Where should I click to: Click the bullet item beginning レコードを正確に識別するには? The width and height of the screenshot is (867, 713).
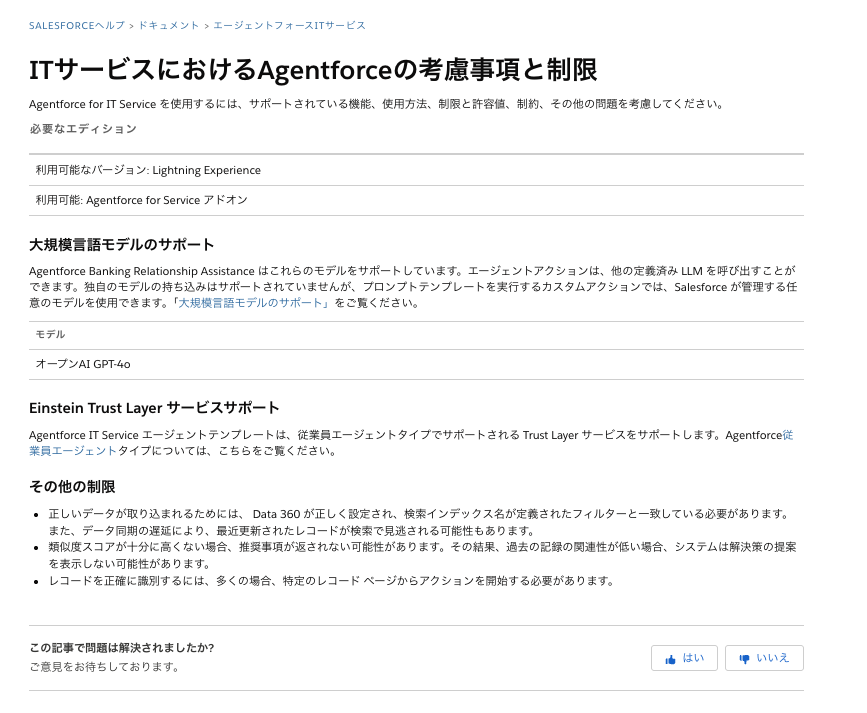pyautogui.click(x=332, y=581)
